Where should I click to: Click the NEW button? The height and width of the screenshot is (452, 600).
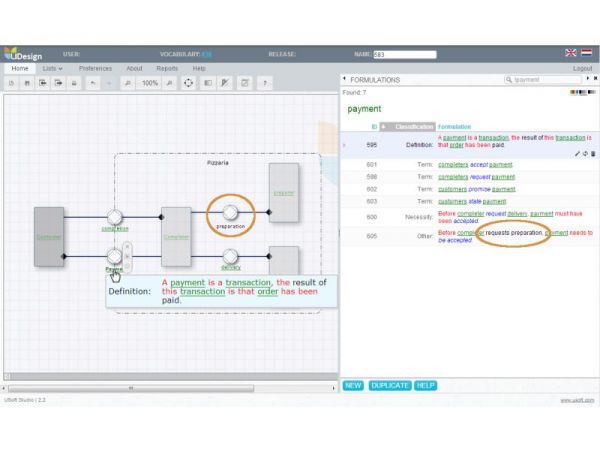click(353, 385)
